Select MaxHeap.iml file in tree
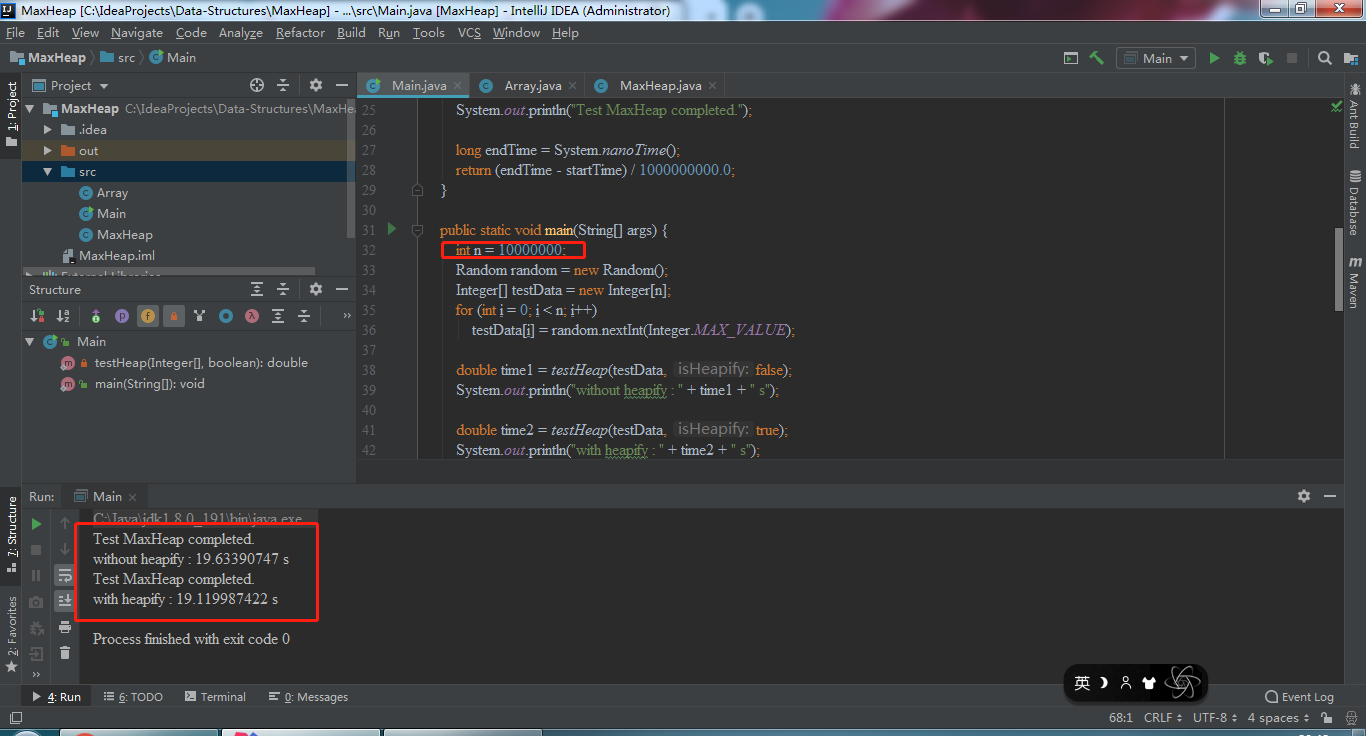The width and height of the screenshot is (1366, 736). point(117,255)
